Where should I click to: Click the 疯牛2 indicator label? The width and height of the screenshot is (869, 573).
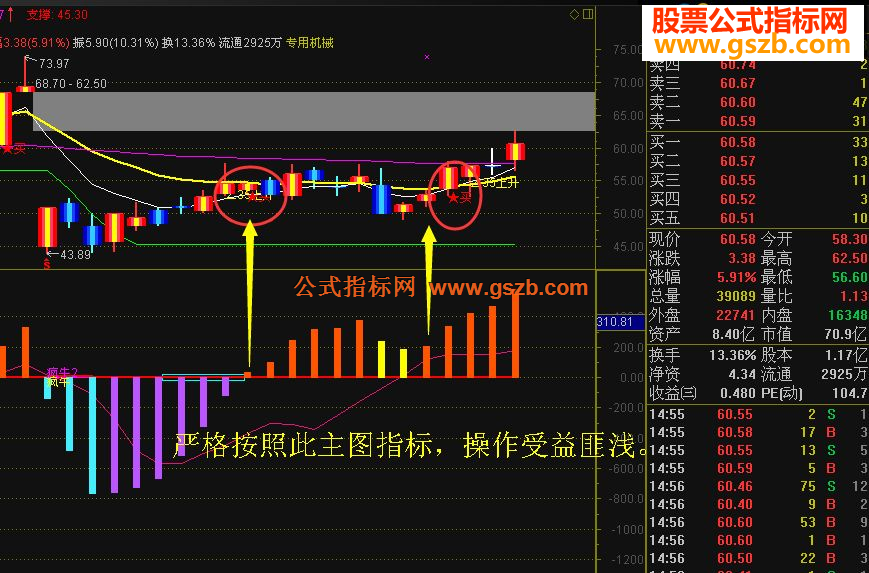62,372
